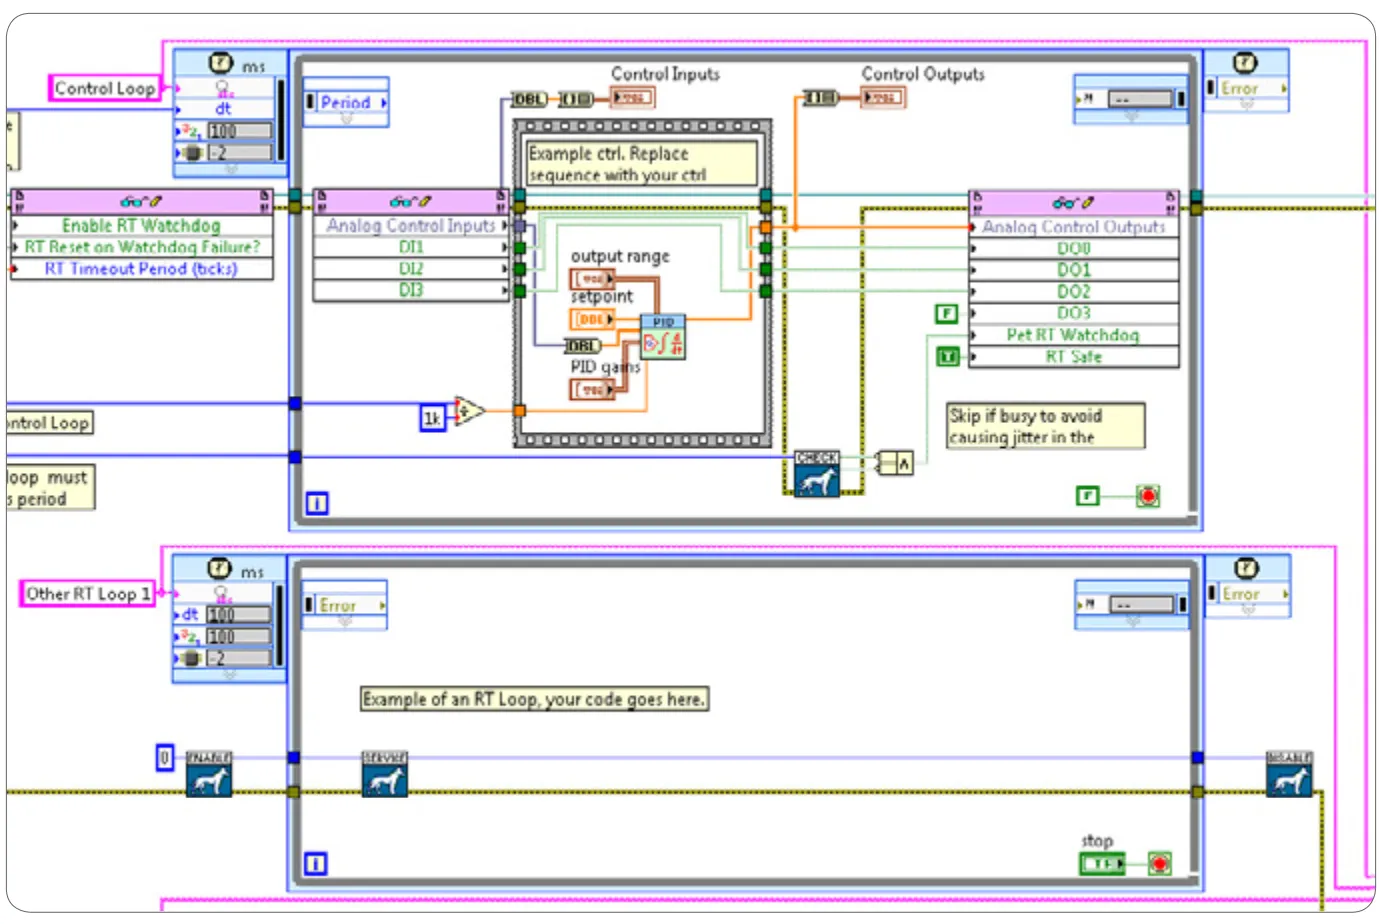Click glasses icon above Analog Control Outputs

1073,202
